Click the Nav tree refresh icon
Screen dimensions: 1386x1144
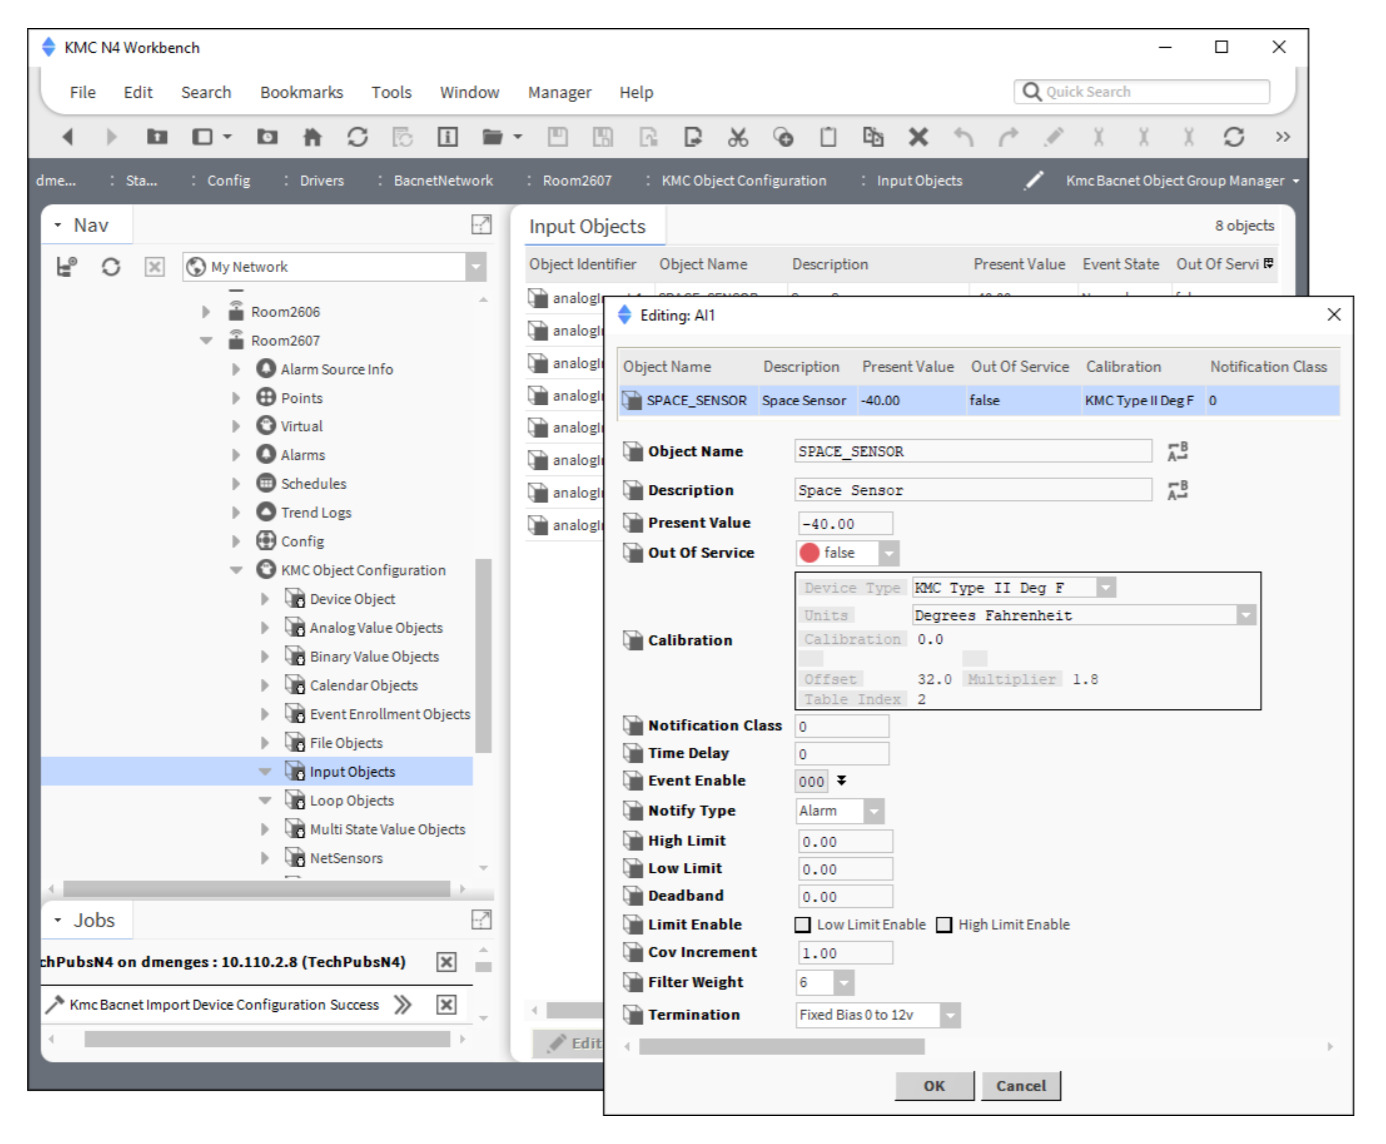pos(111,267)
